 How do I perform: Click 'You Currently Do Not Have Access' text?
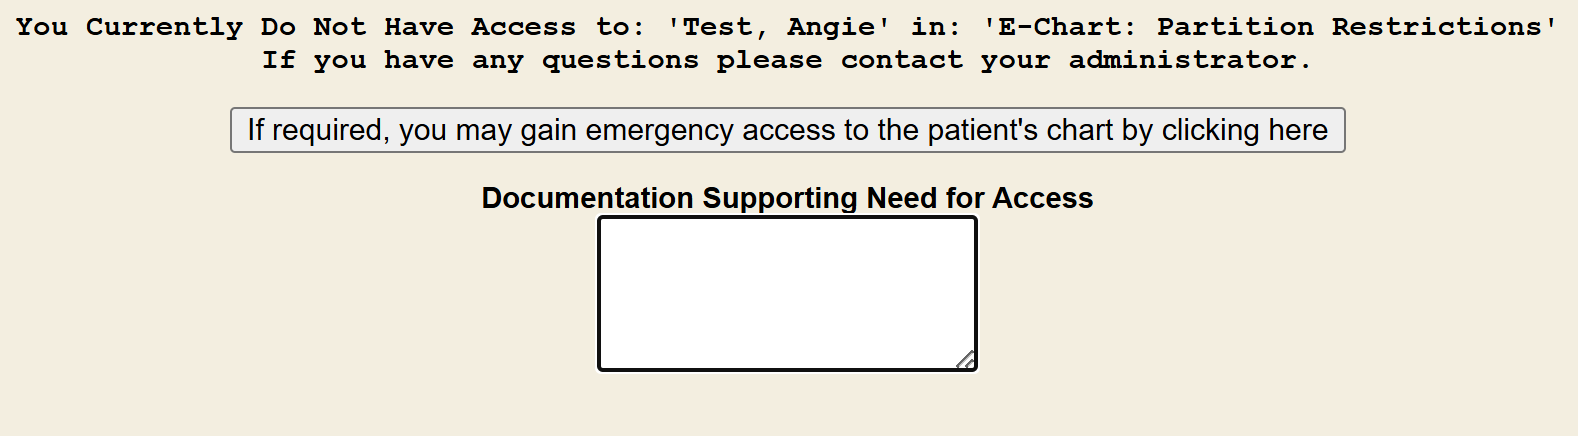pos(295,27)
